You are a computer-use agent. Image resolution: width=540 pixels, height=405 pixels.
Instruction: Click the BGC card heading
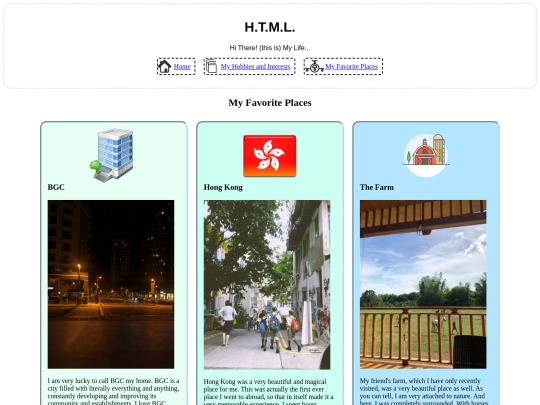click(x=56, y=187)
